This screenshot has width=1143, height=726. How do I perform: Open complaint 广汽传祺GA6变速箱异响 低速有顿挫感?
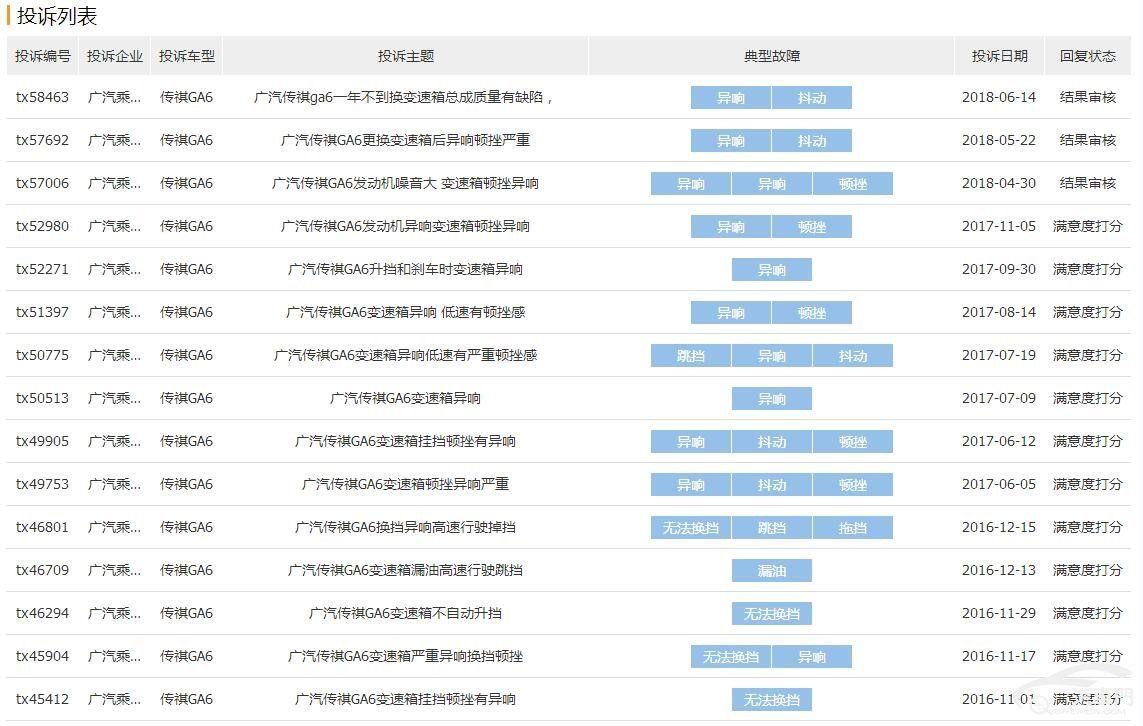click(405, 312)
